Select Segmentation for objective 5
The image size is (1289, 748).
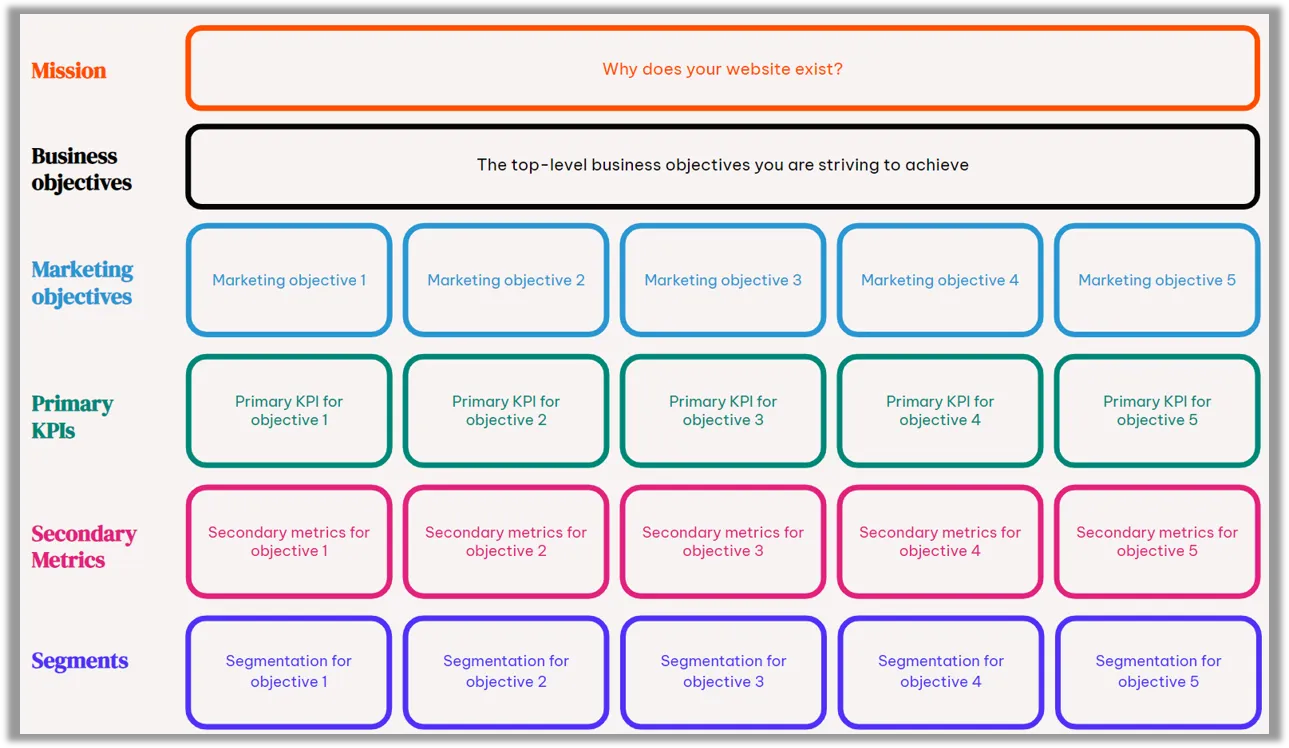coord(1158,672)
